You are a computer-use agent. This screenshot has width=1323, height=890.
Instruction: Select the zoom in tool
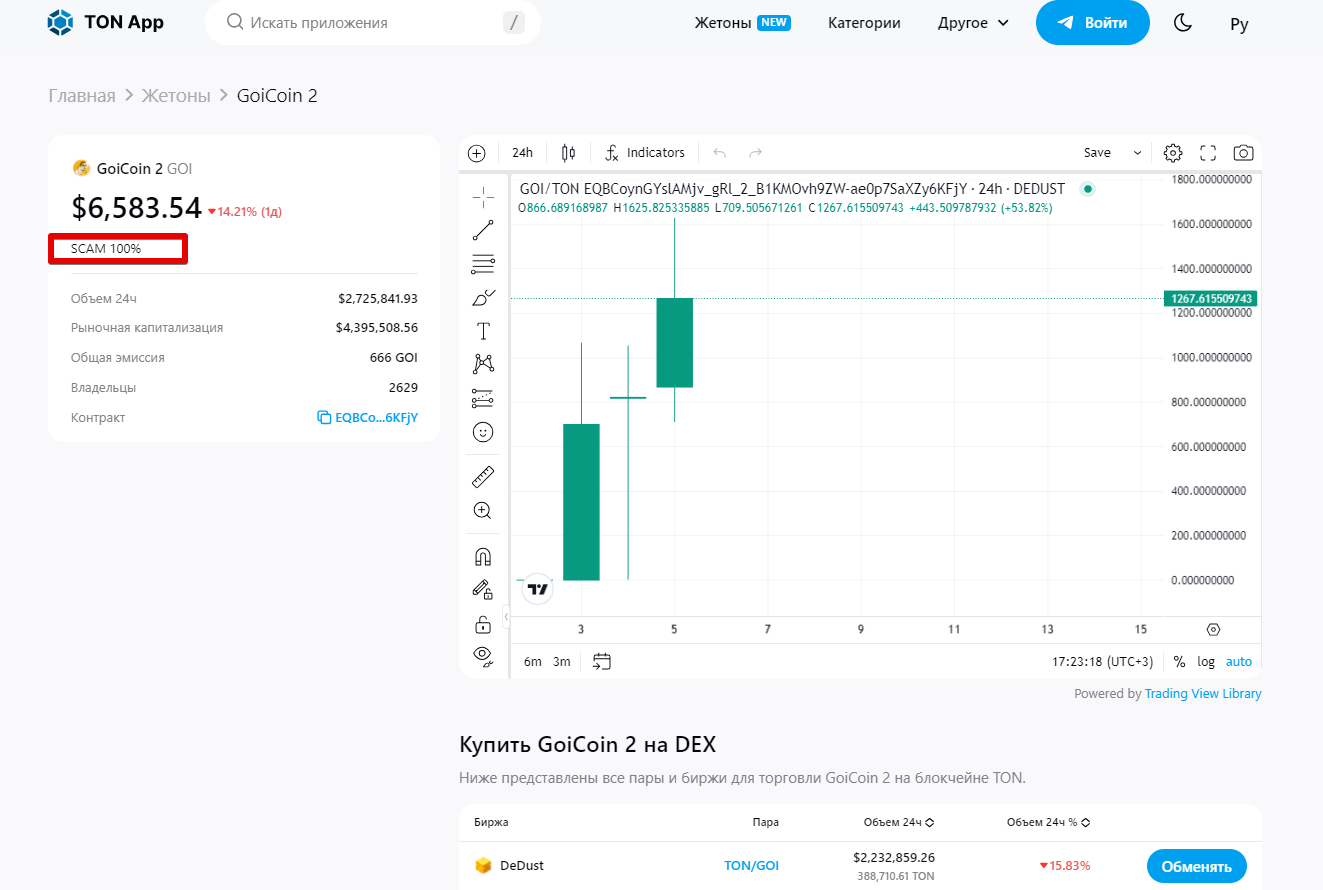click(483, 510)
